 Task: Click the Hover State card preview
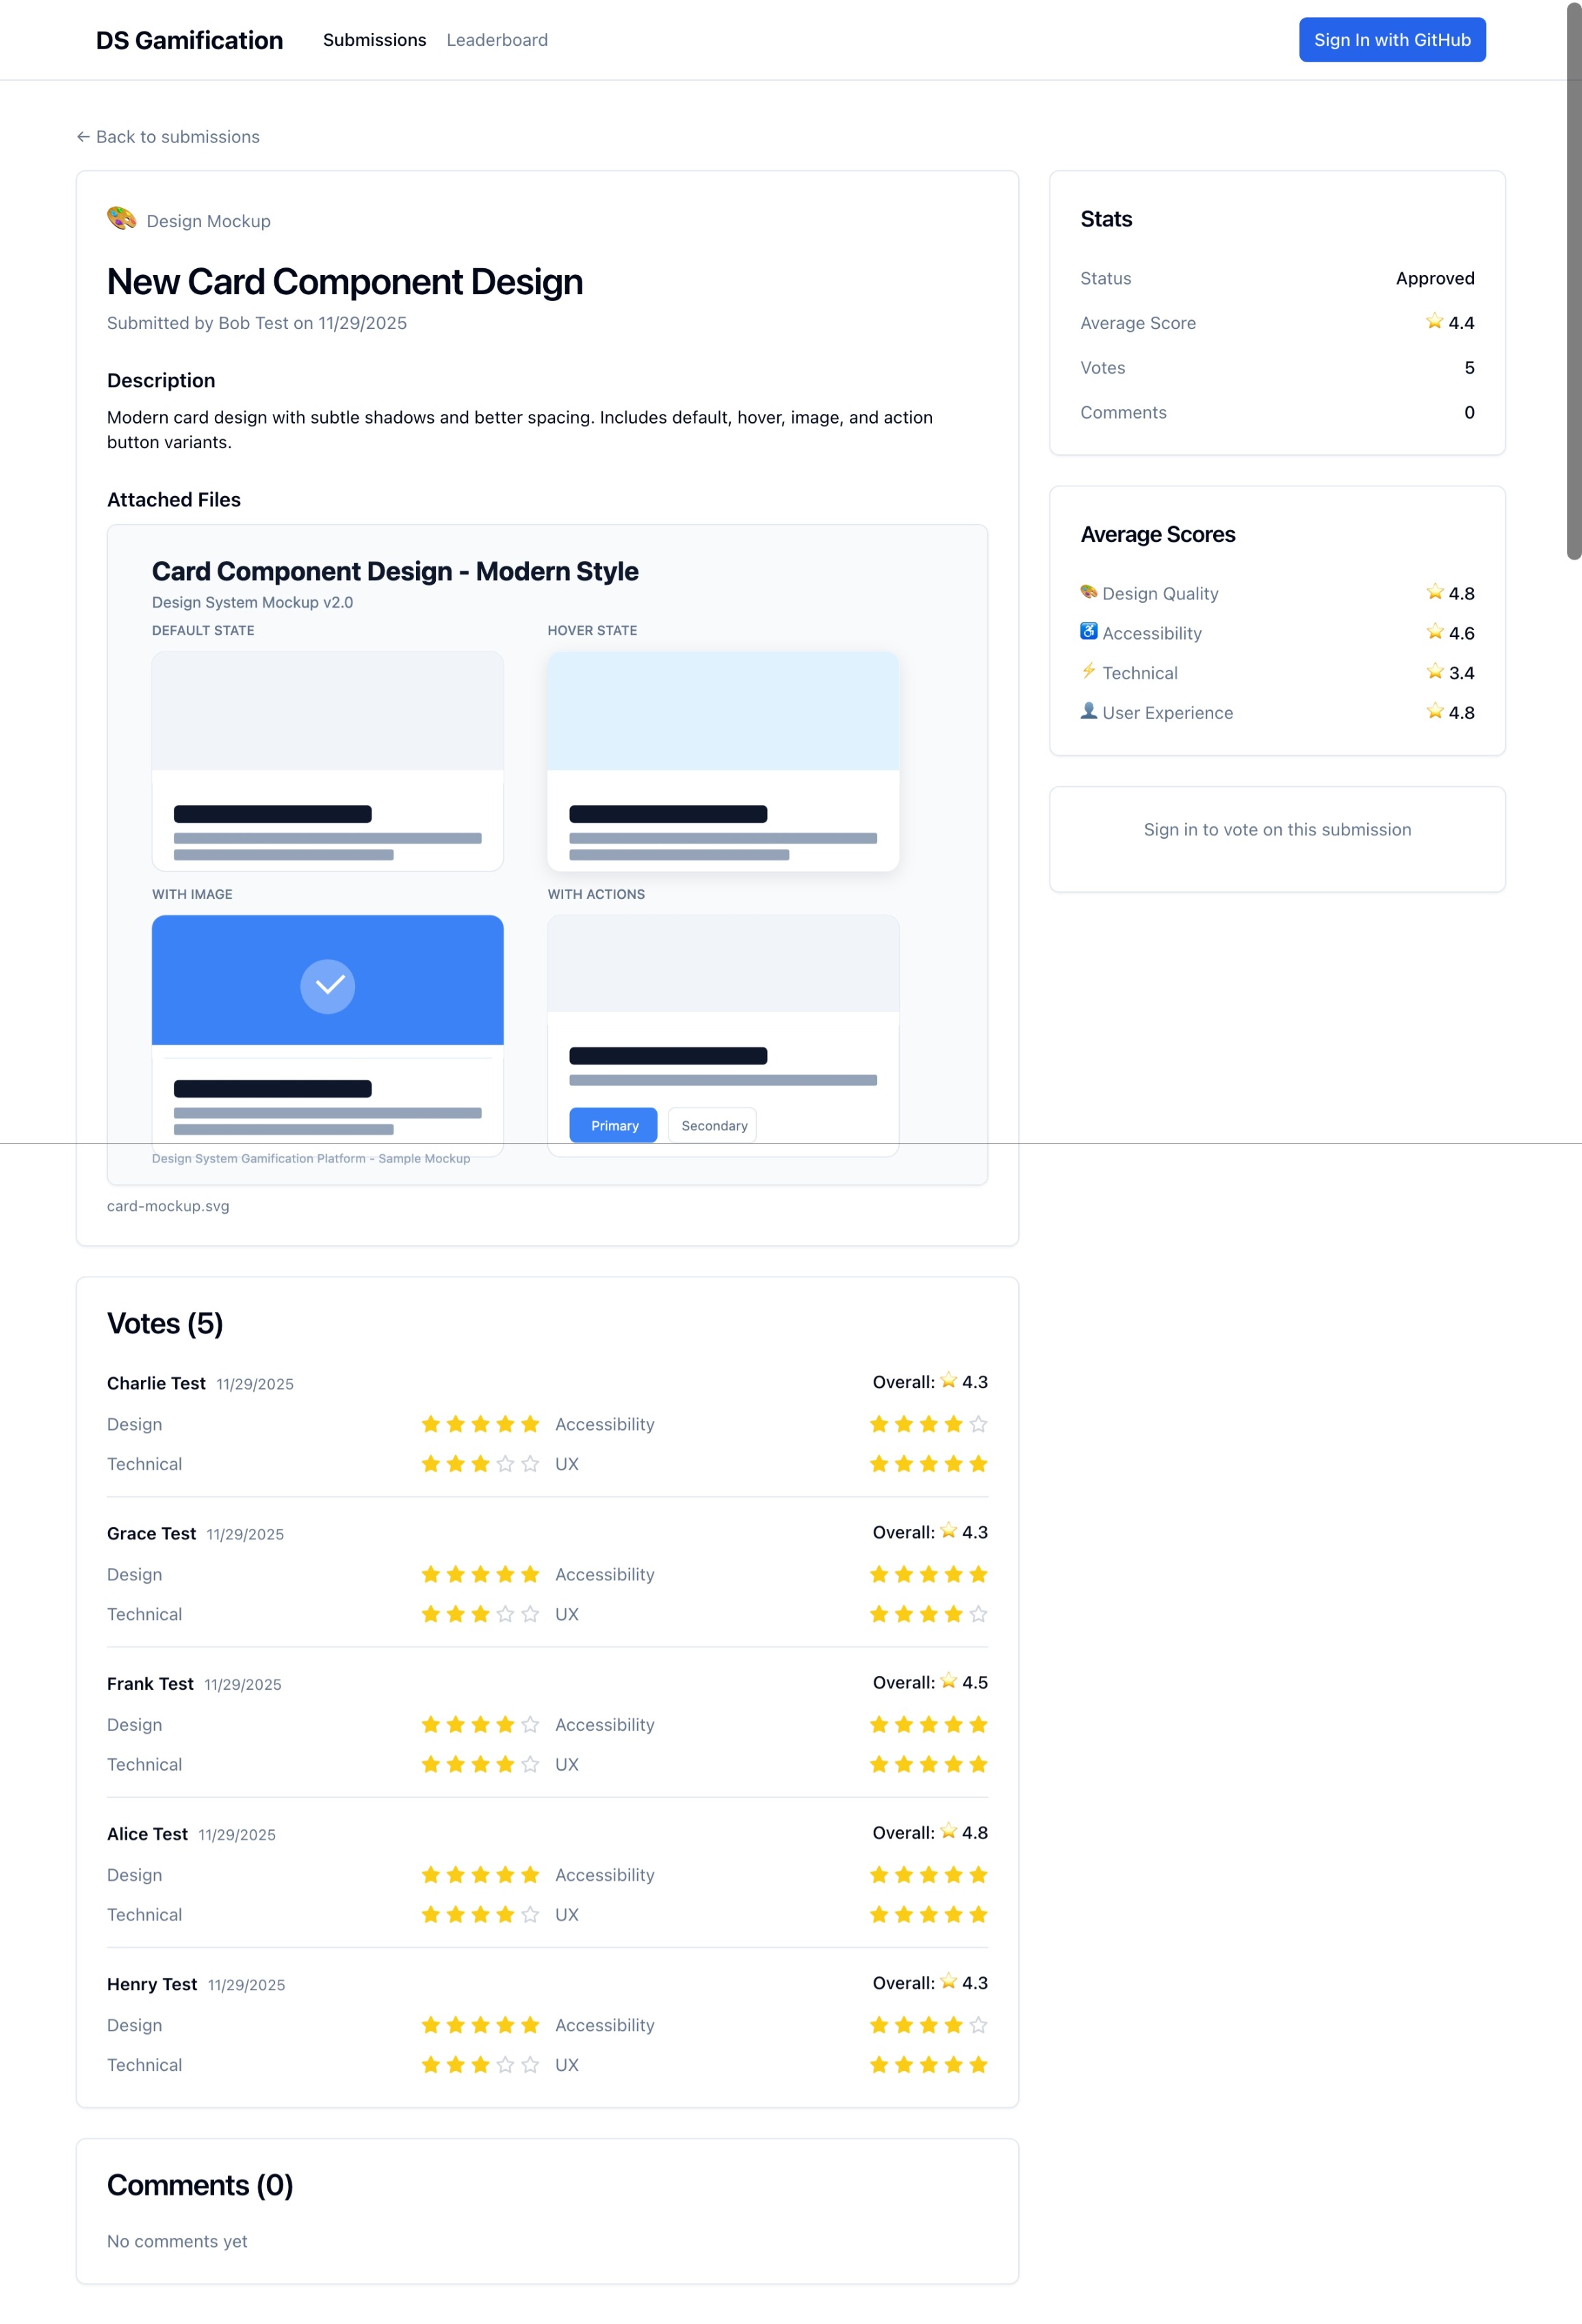click(x=723, y=761)
